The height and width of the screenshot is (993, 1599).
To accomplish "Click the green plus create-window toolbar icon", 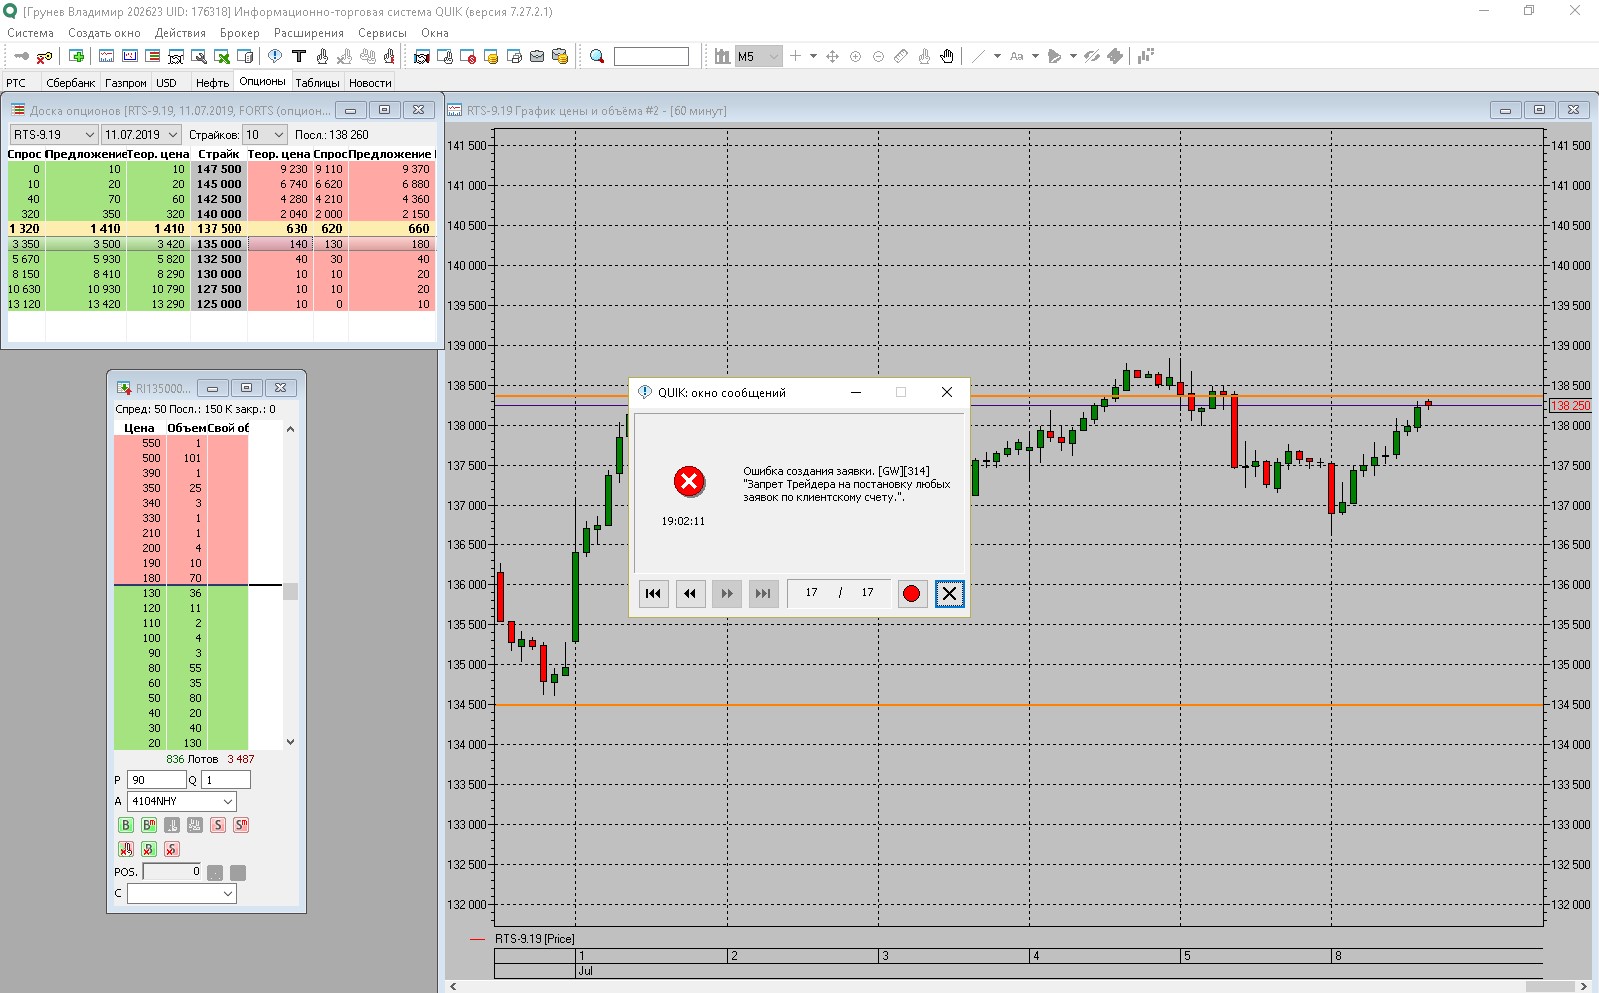I will coord(77,56).
